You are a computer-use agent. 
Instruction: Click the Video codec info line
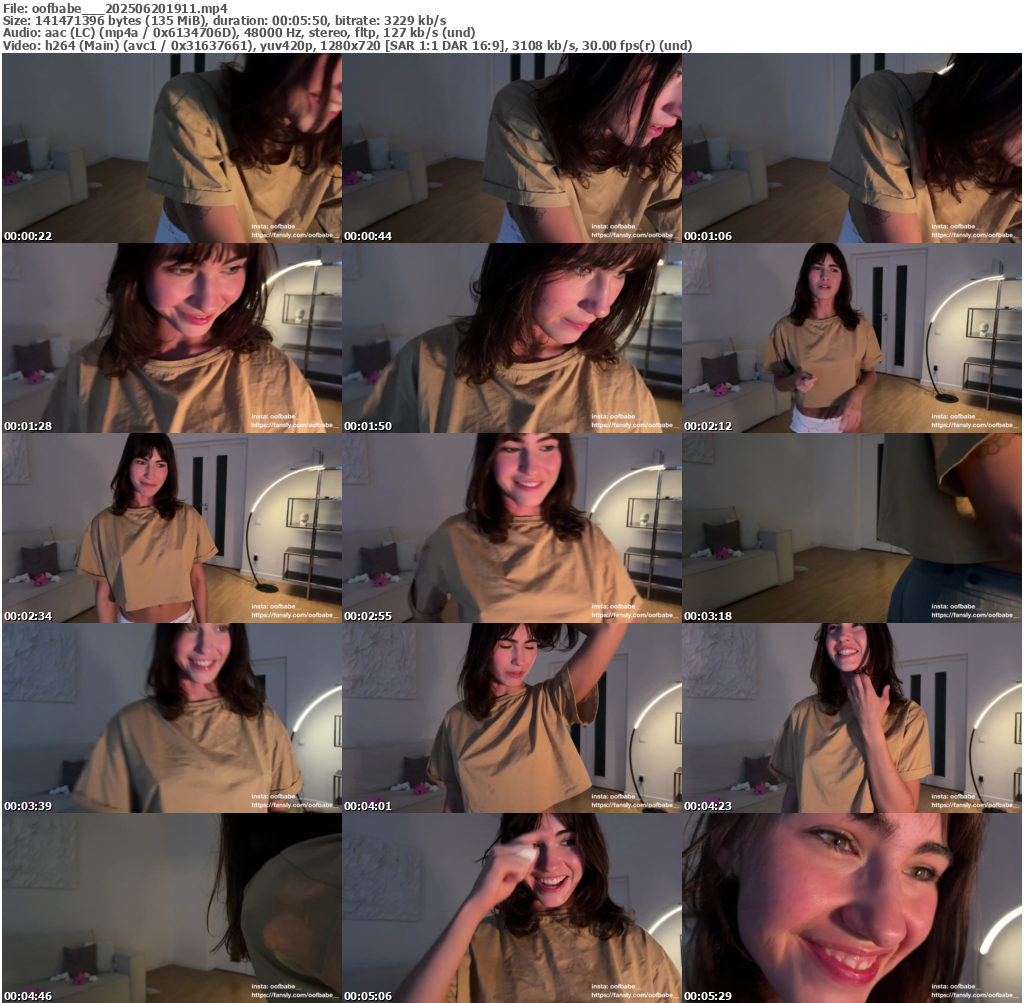pyautogui.click(x=347, y=45)
